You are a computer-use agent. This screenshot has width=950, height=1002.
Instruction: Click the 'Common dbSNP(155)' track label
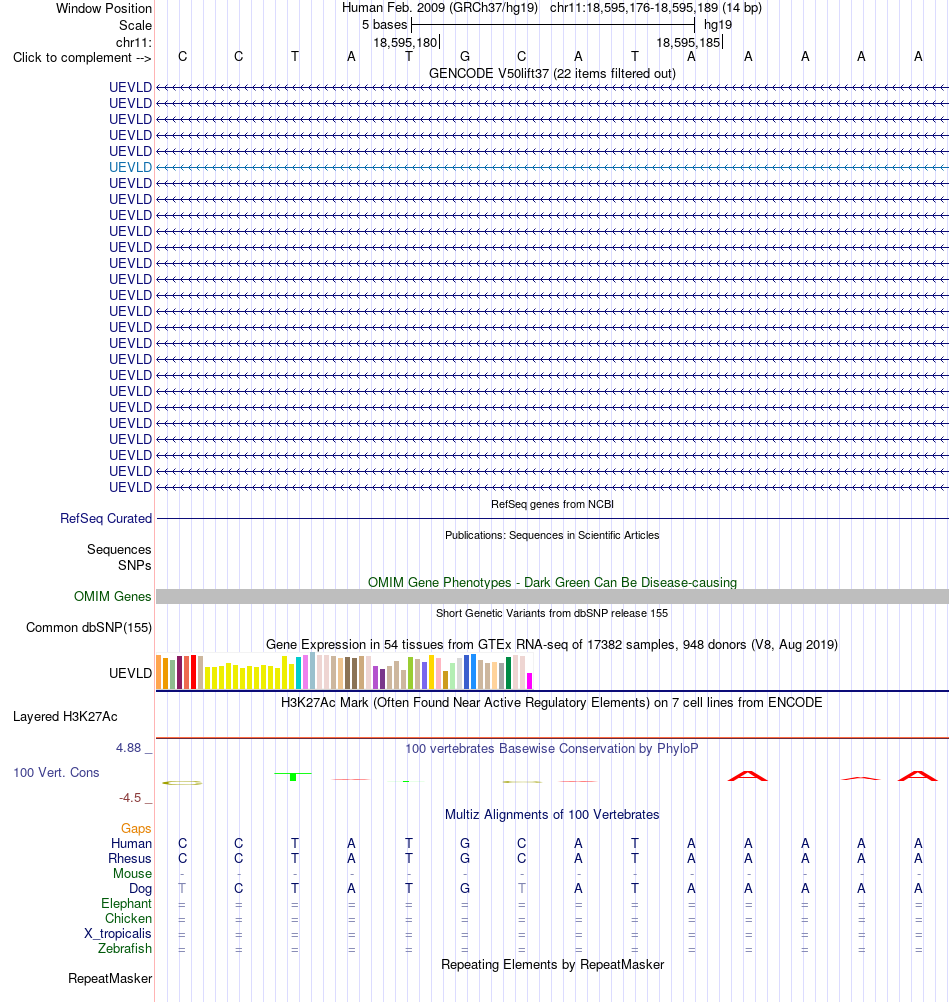(89, 628)
